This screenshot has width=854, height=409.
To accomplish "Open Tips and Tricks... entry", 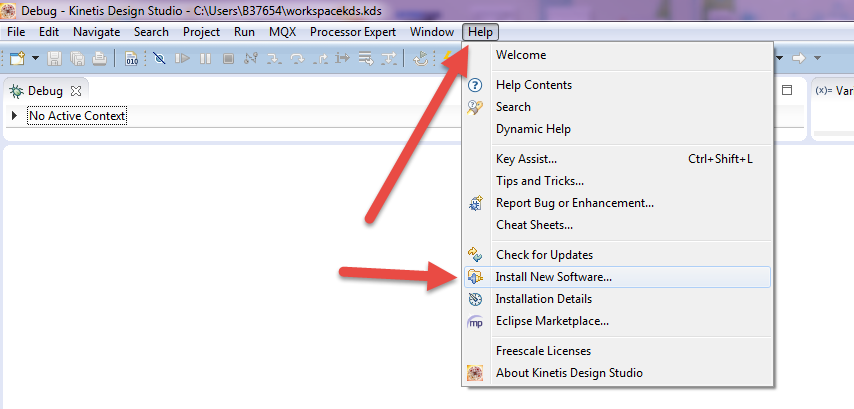I will tap(617, 181).
